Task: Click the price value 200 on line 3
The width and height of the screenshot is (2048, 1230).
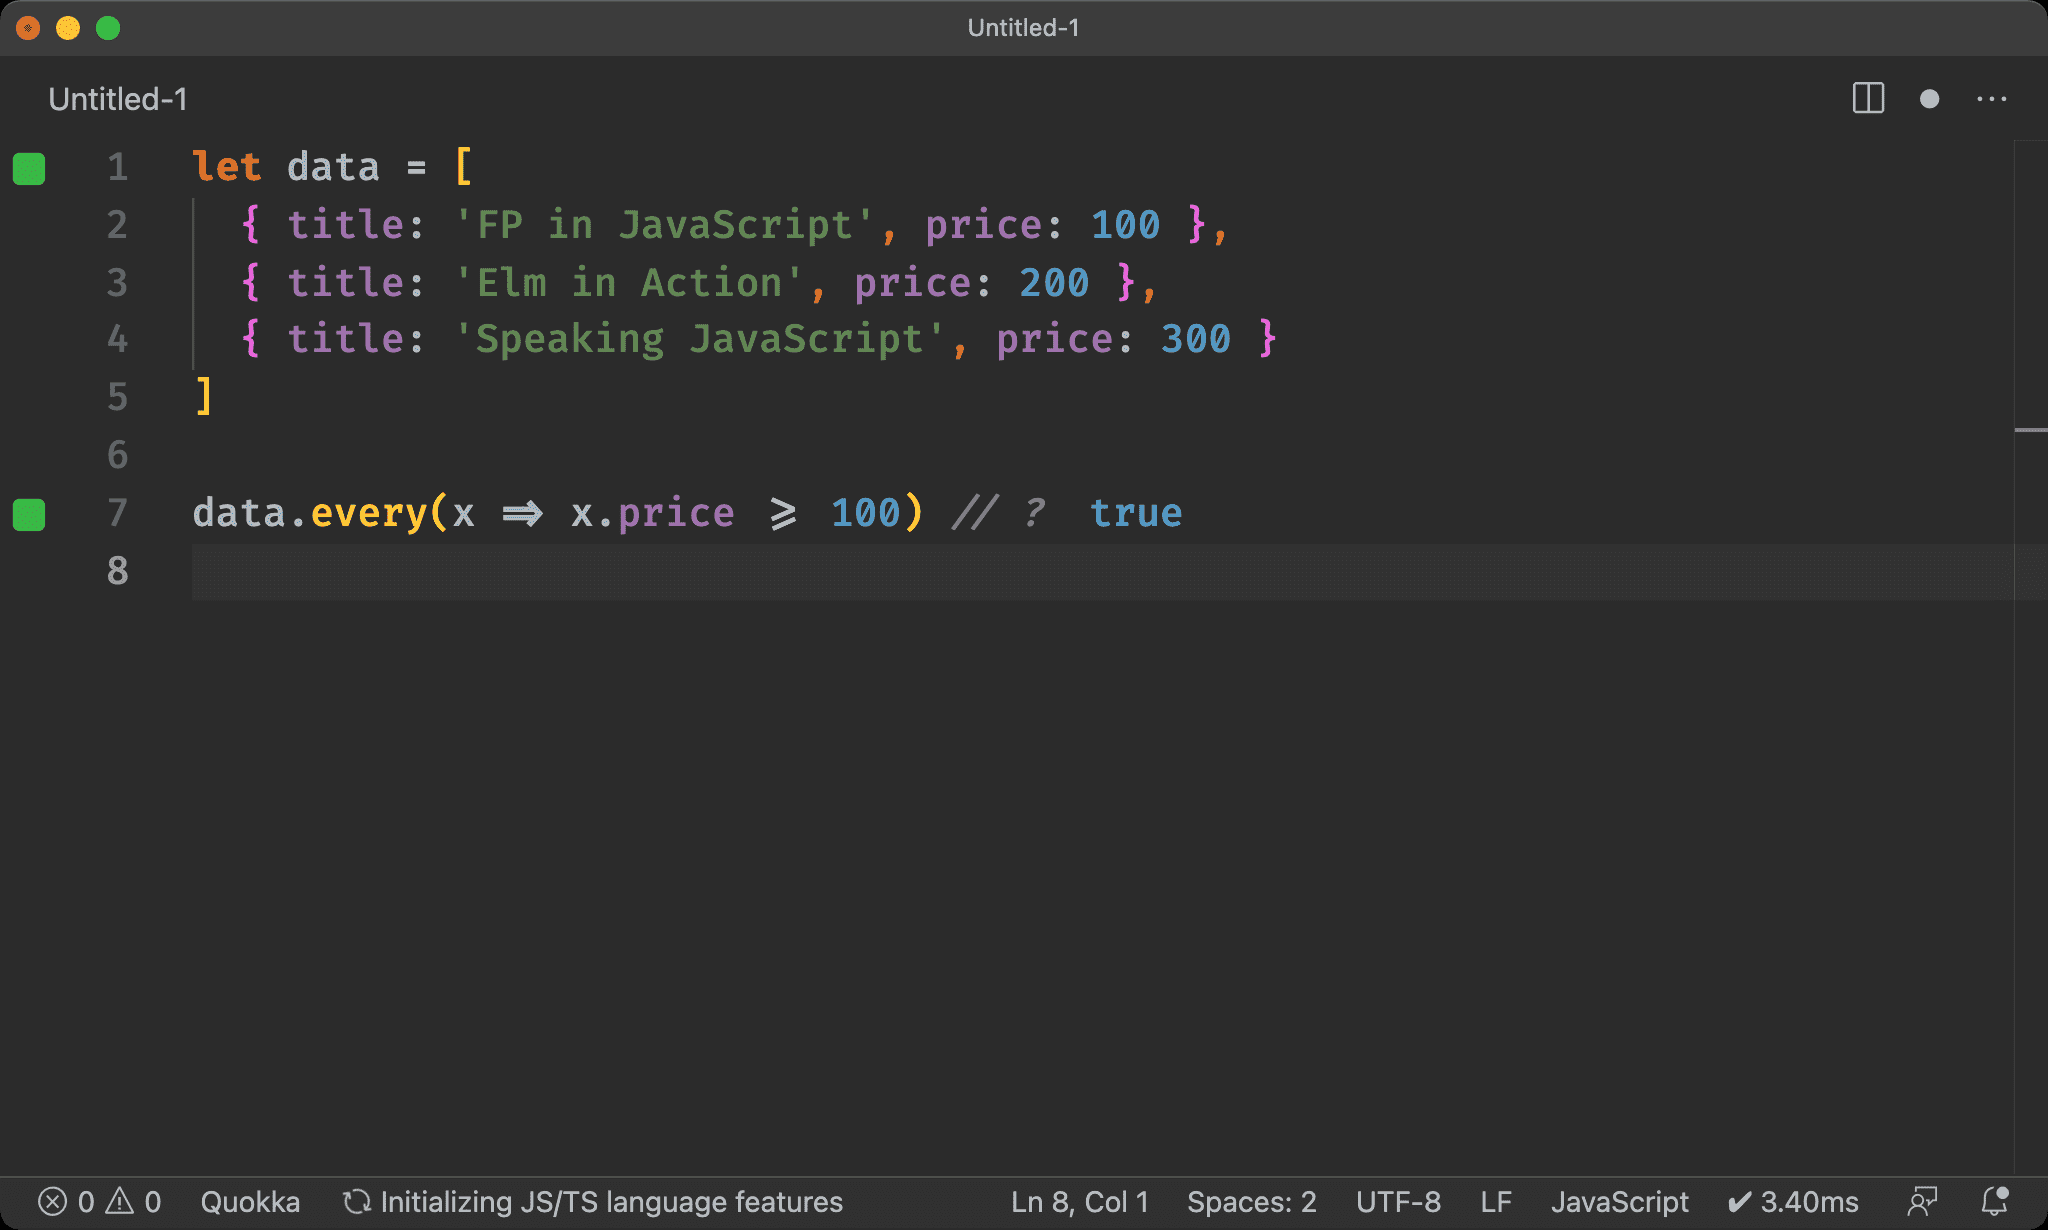Action: (x=1054, y=283)
